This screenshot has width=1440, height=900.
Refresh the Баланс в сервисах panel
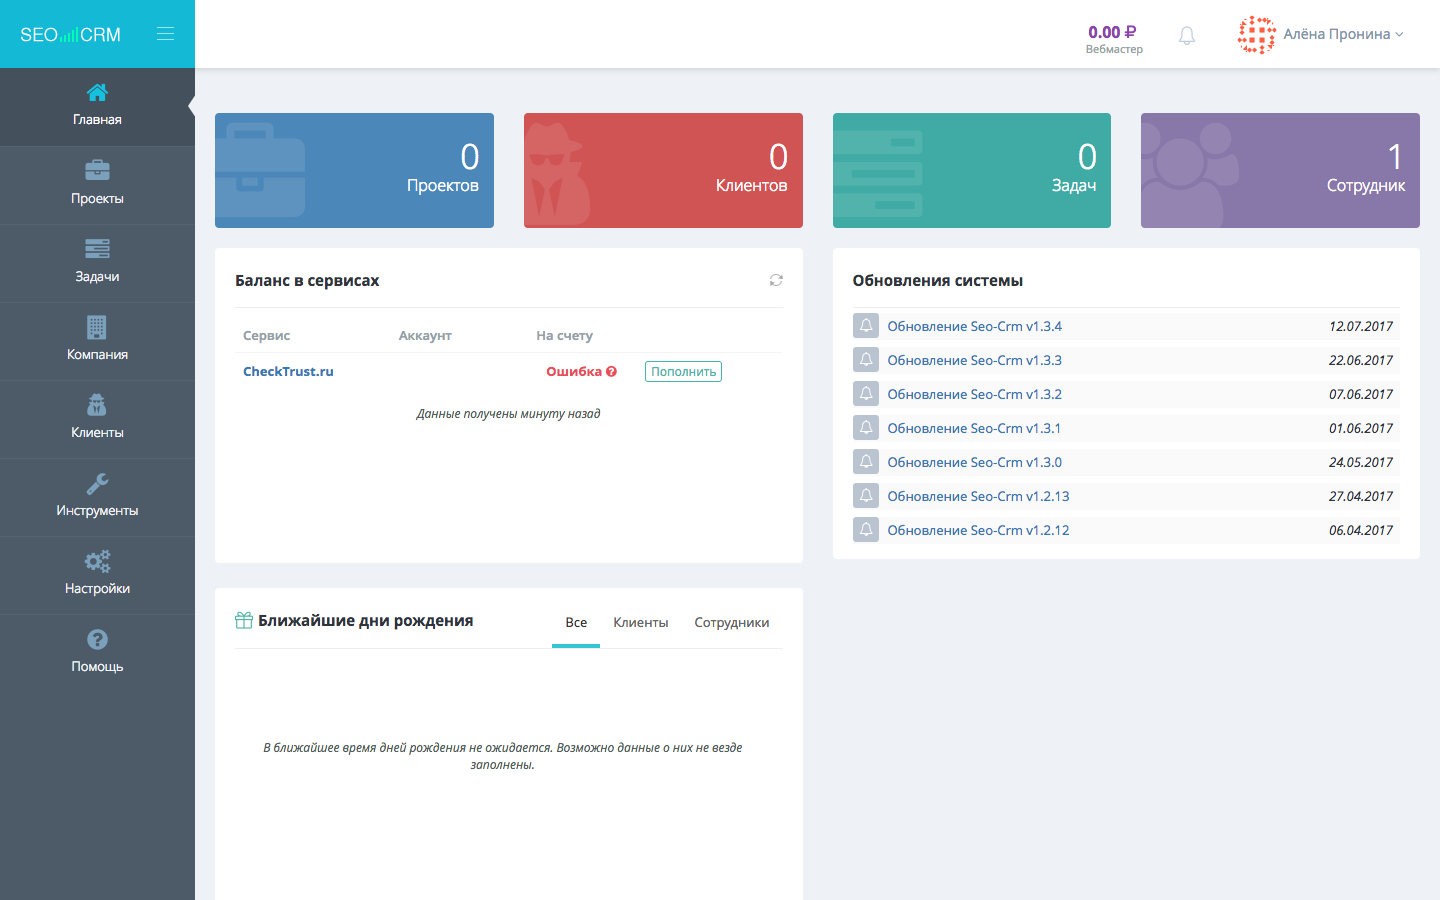coord(775,280)
